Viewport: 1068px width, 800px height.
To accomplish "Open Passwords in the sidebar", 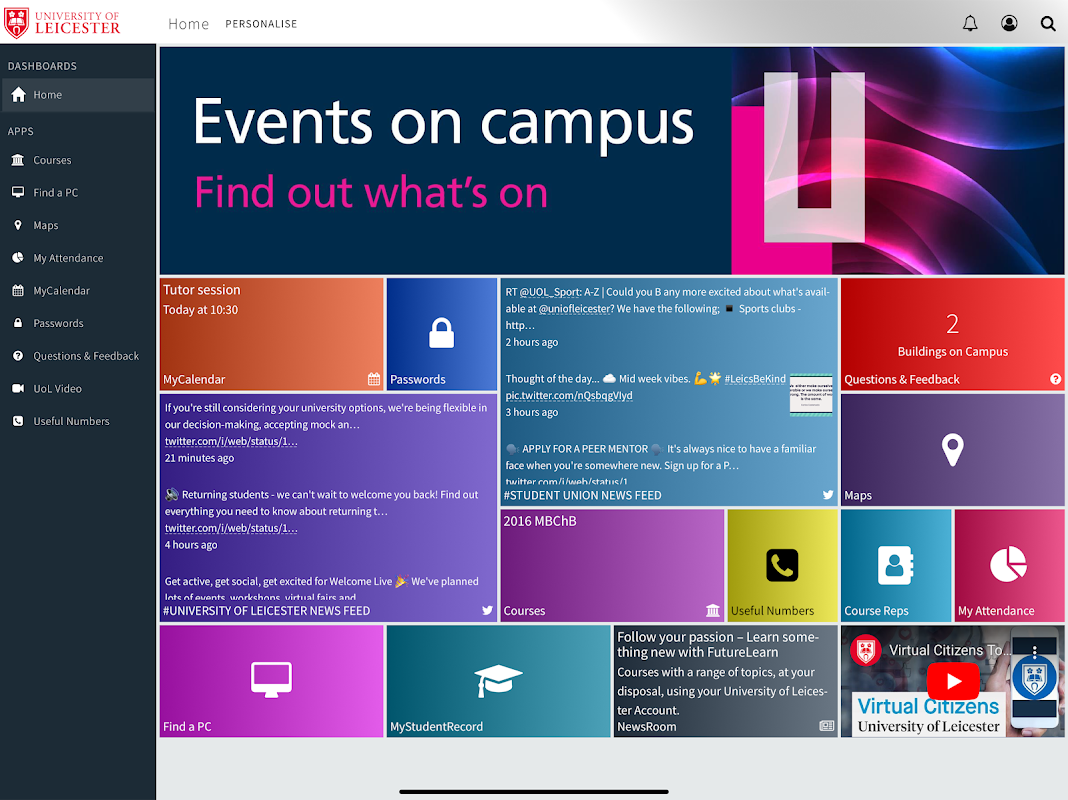I will click(78, 323).
